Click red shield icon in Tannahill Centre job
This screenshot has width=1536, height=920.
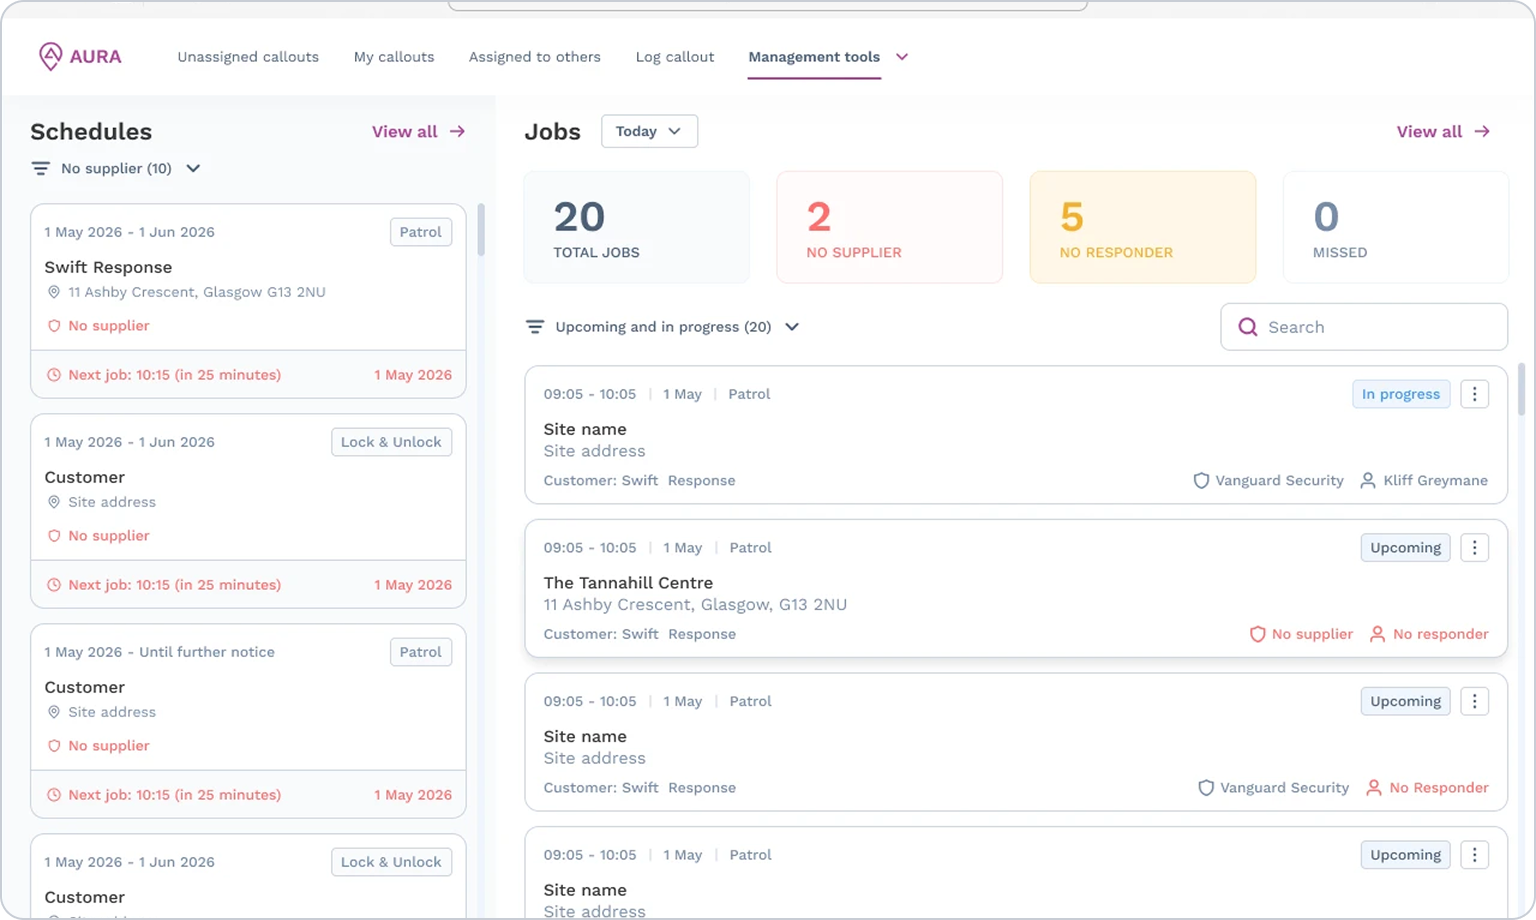click(x=1258, y=634)
